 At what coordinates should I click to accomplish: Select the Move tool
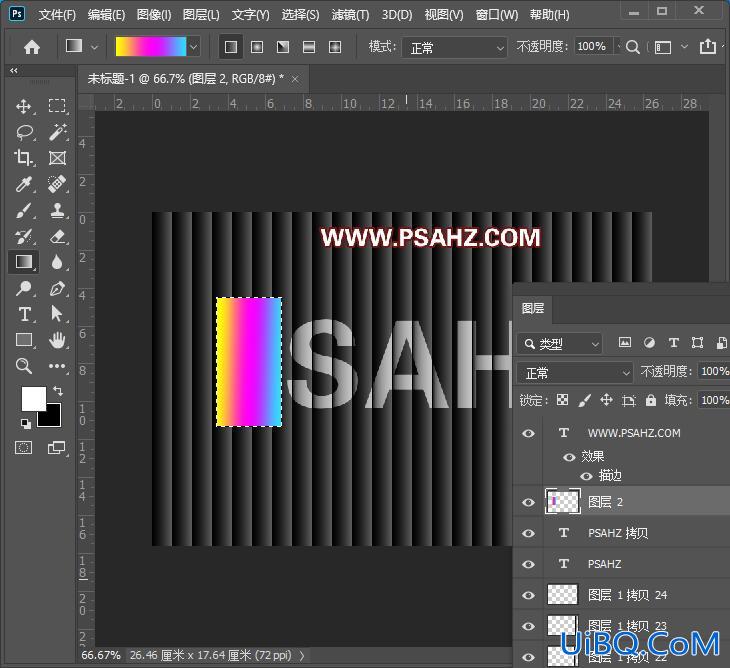23,106
